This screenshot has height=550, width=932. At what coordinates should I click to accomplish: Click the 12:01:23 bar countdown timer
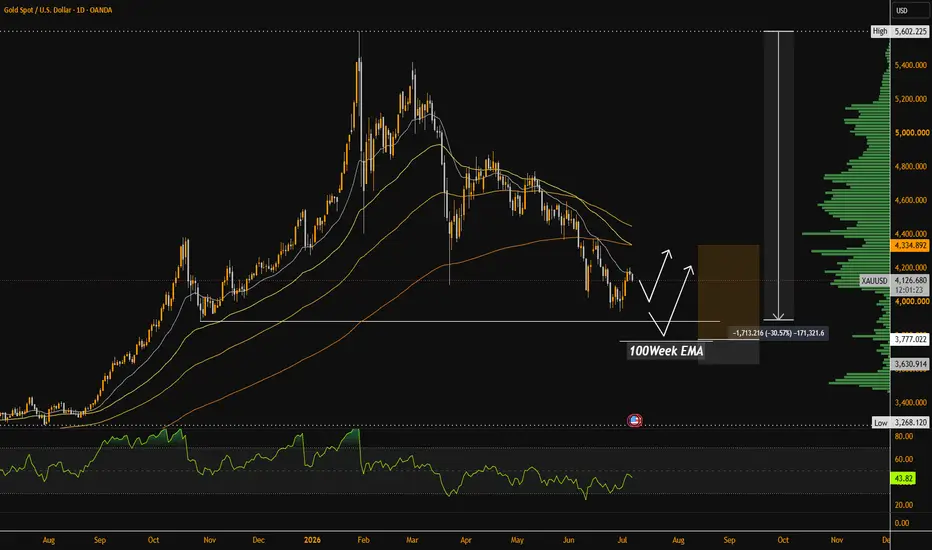(910, 290)
